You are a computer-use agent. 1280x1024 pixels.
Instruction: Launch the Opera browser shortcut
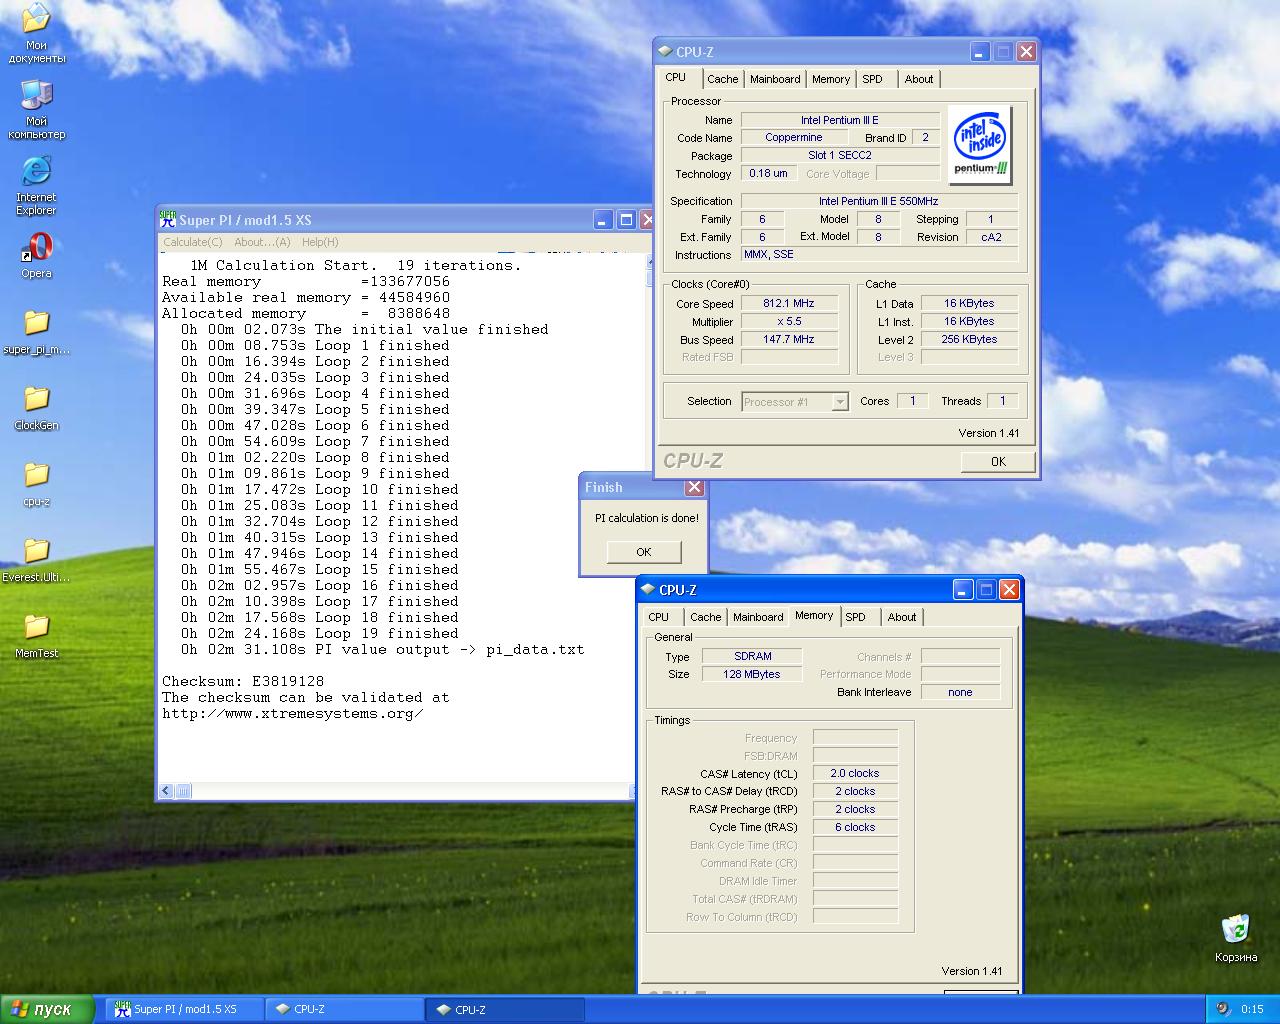click(x=36, y=256)
